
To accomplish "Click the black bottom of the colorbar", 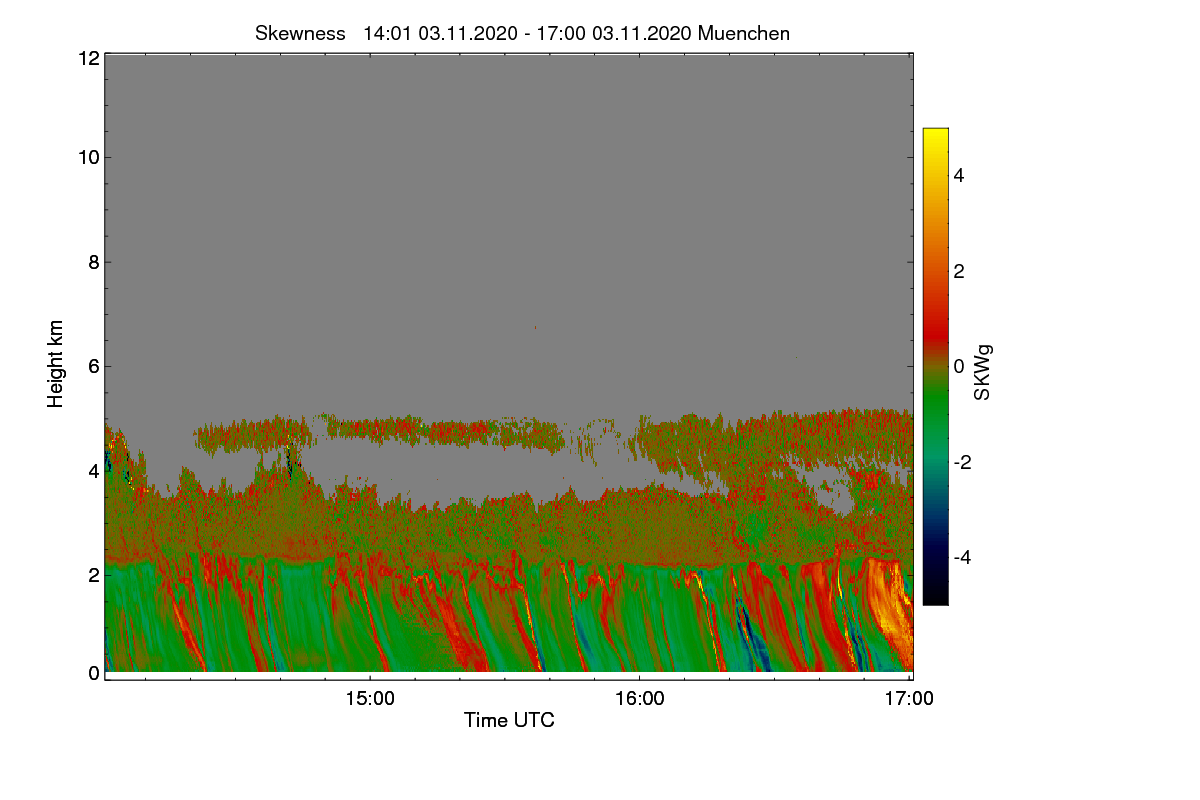I will point(935,595).
